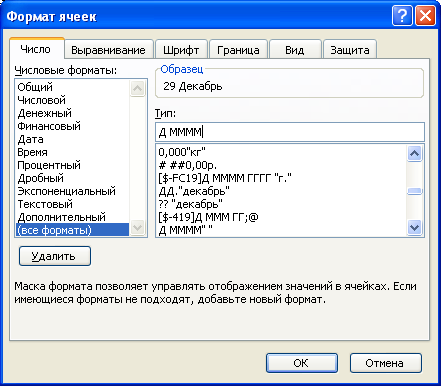Pick the [$-419]Д МММ ГГ;@ type
The height and width of the screenshot is (386, 441).
(x=281, y=217)
